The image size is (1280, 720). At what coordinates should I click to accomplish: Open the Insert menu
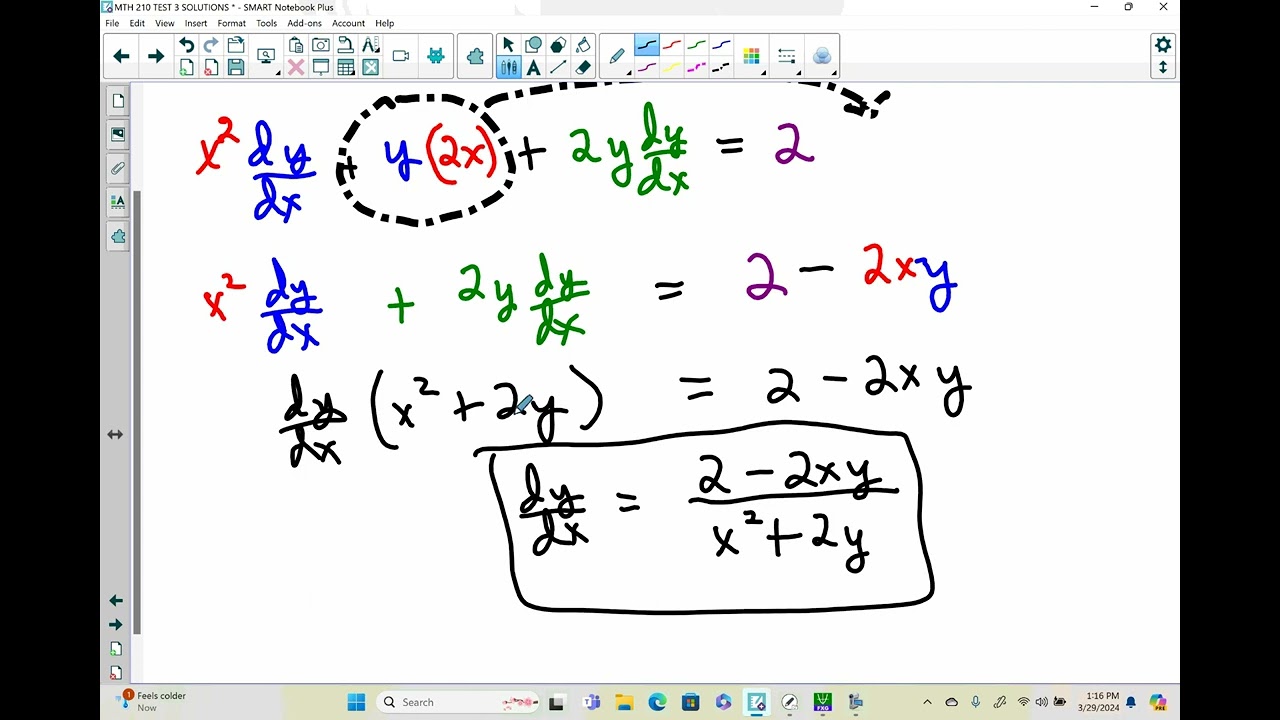196,23
